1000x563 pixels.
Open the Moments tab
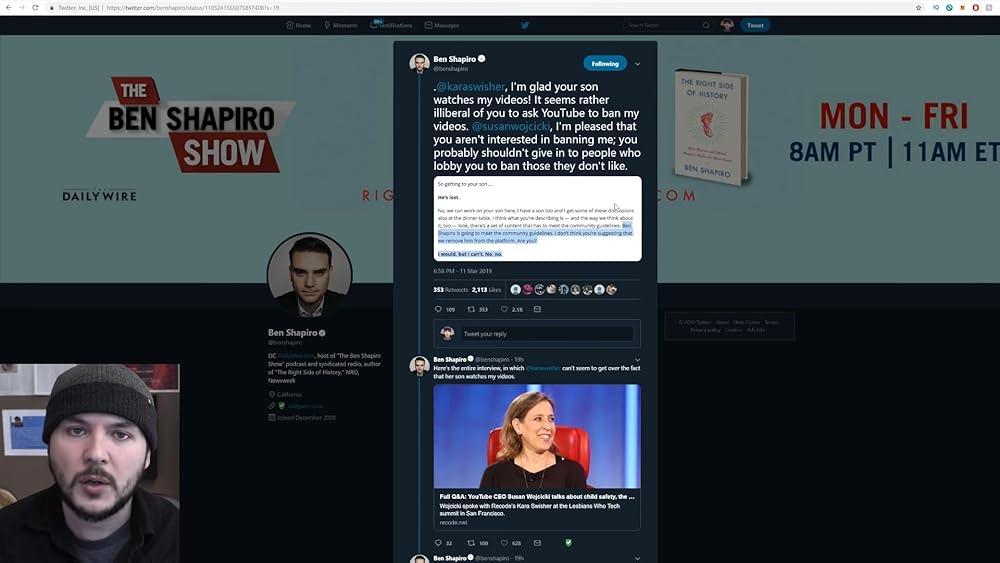pyautogui.click(x=341, y=25)
